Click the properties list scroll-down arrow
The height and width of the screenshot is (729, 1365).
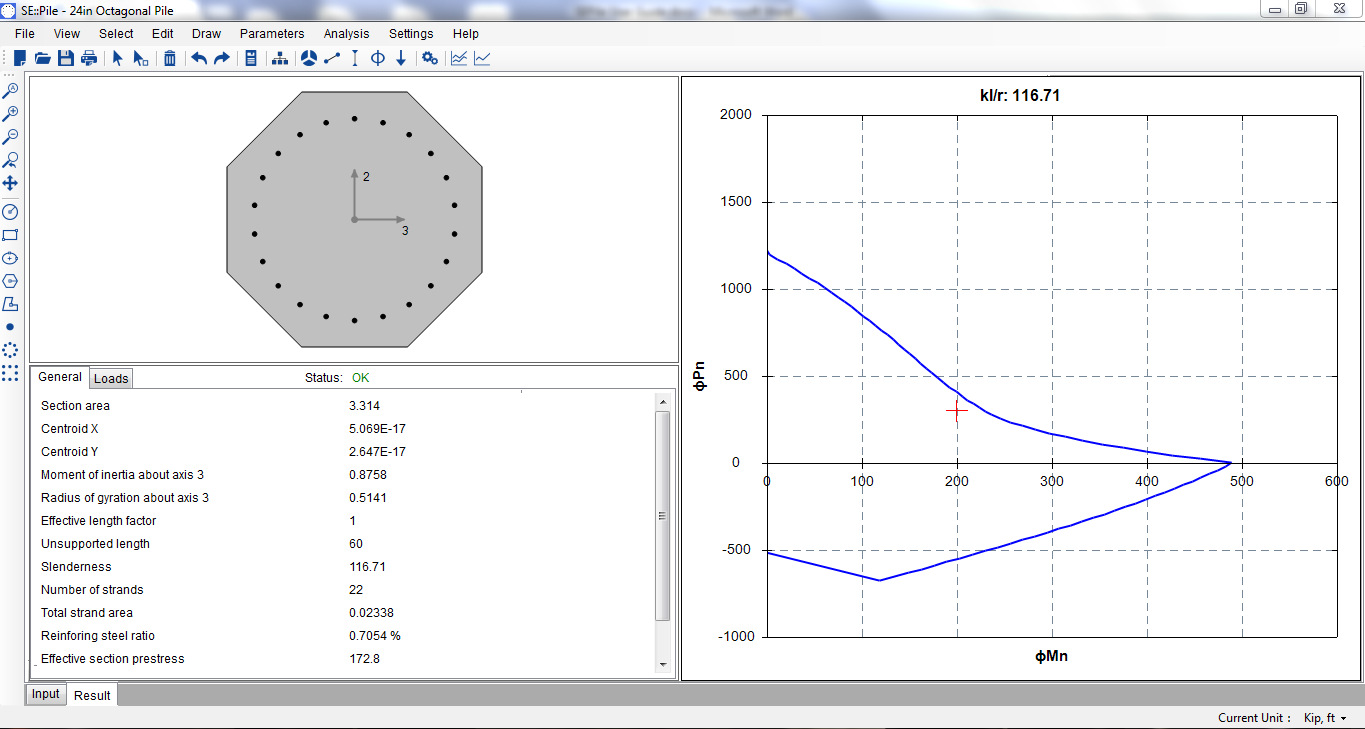point(662,664)
